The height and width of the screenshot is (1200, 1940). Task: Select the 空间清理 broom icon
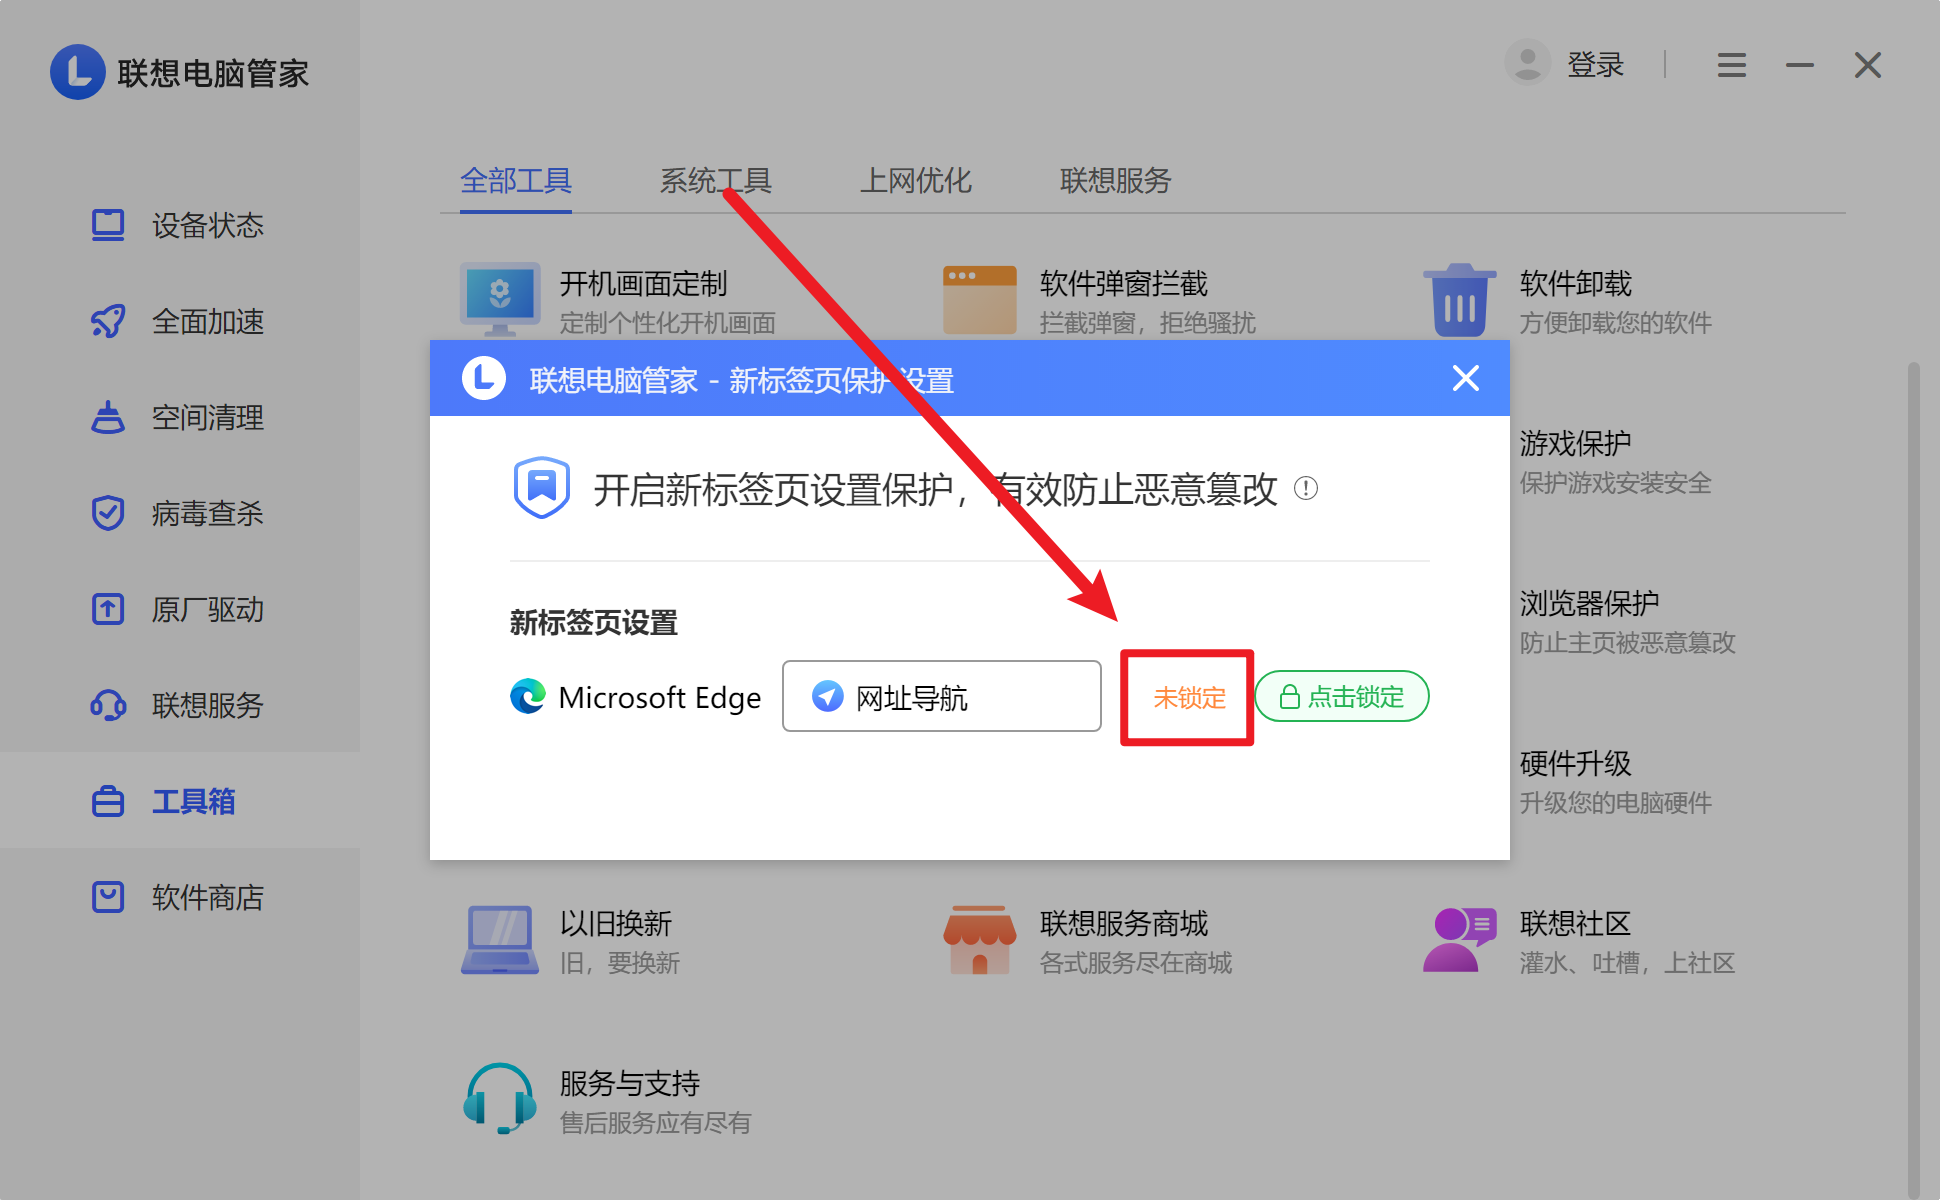108,417
